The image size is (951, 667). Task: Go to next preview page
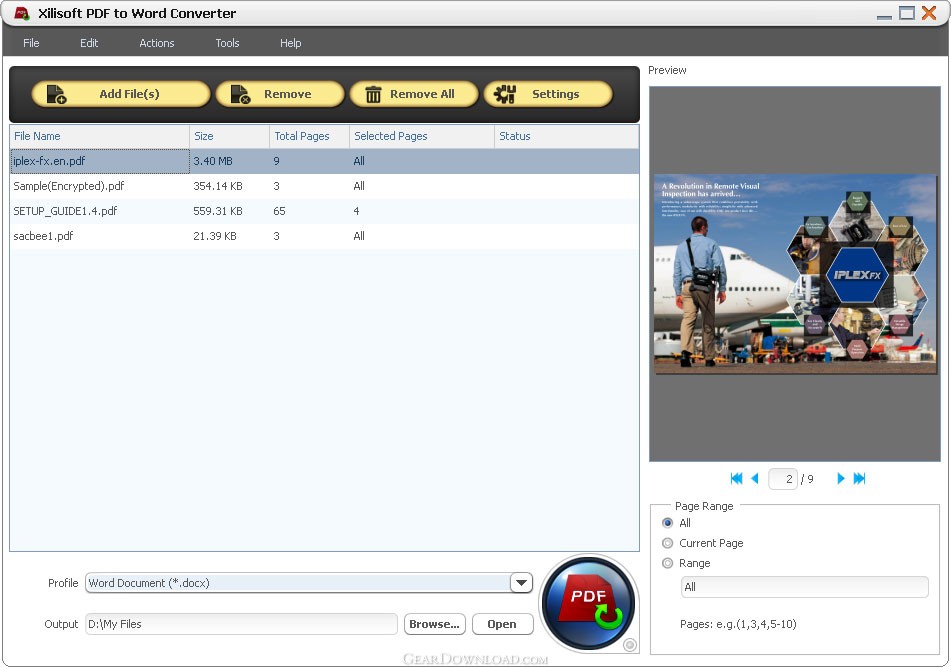(841, 478)
